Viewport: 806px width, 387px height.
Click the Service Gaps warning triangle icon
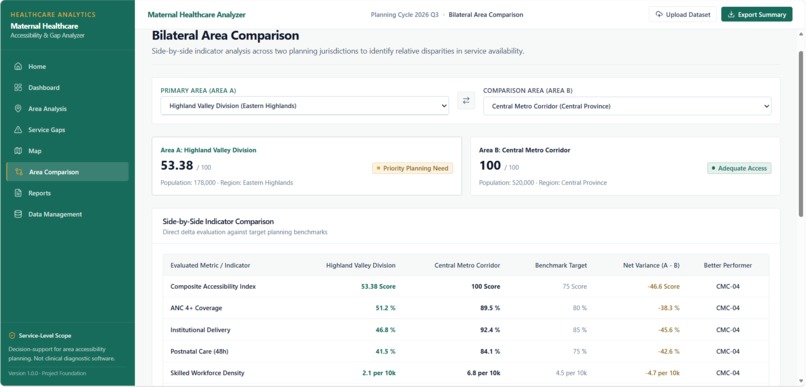(19, 130)
